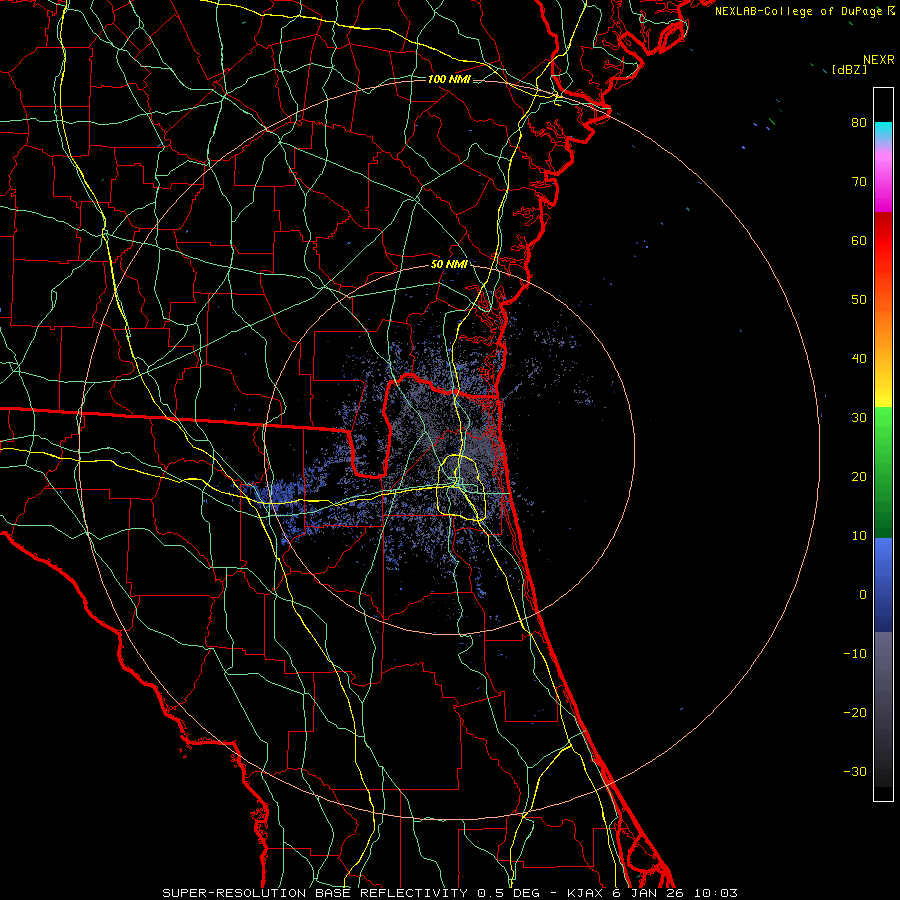This screenshot has width=900, height=900.
Task: Select the 70 value on the dBZ scale
Action: click(x=859, y=182)
